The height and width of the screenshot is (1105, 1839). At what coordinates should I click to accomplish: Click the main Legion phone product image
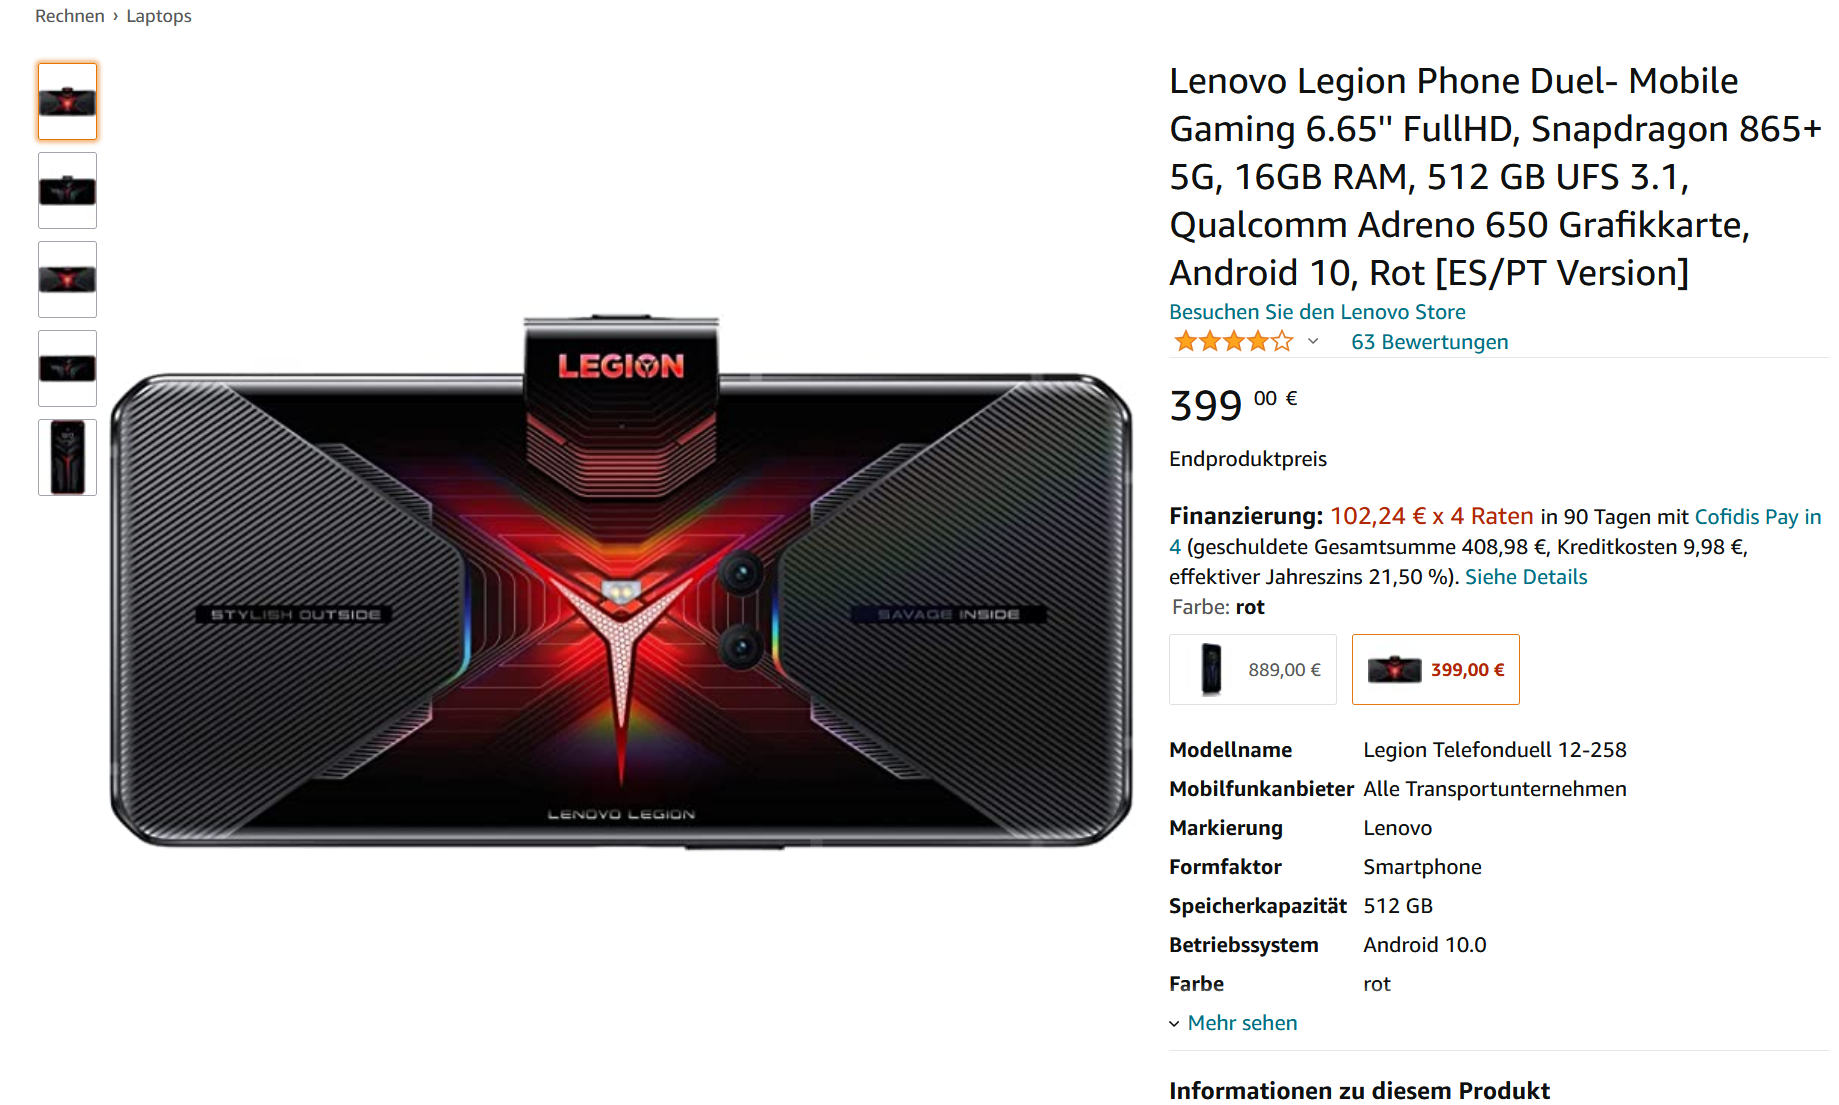[621, 581]
